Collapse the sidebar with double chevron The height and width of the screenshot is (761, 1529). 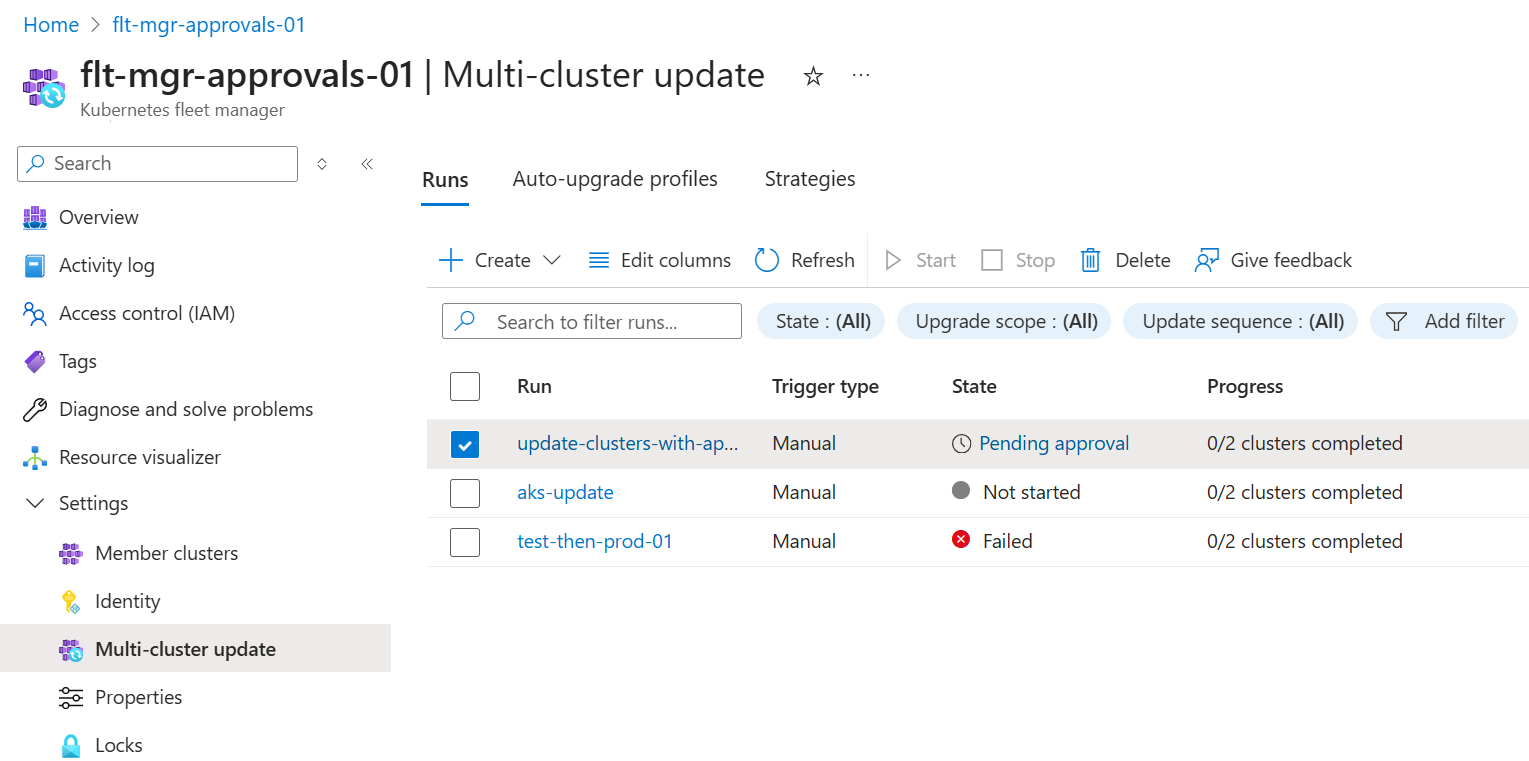tap(367, 164)
